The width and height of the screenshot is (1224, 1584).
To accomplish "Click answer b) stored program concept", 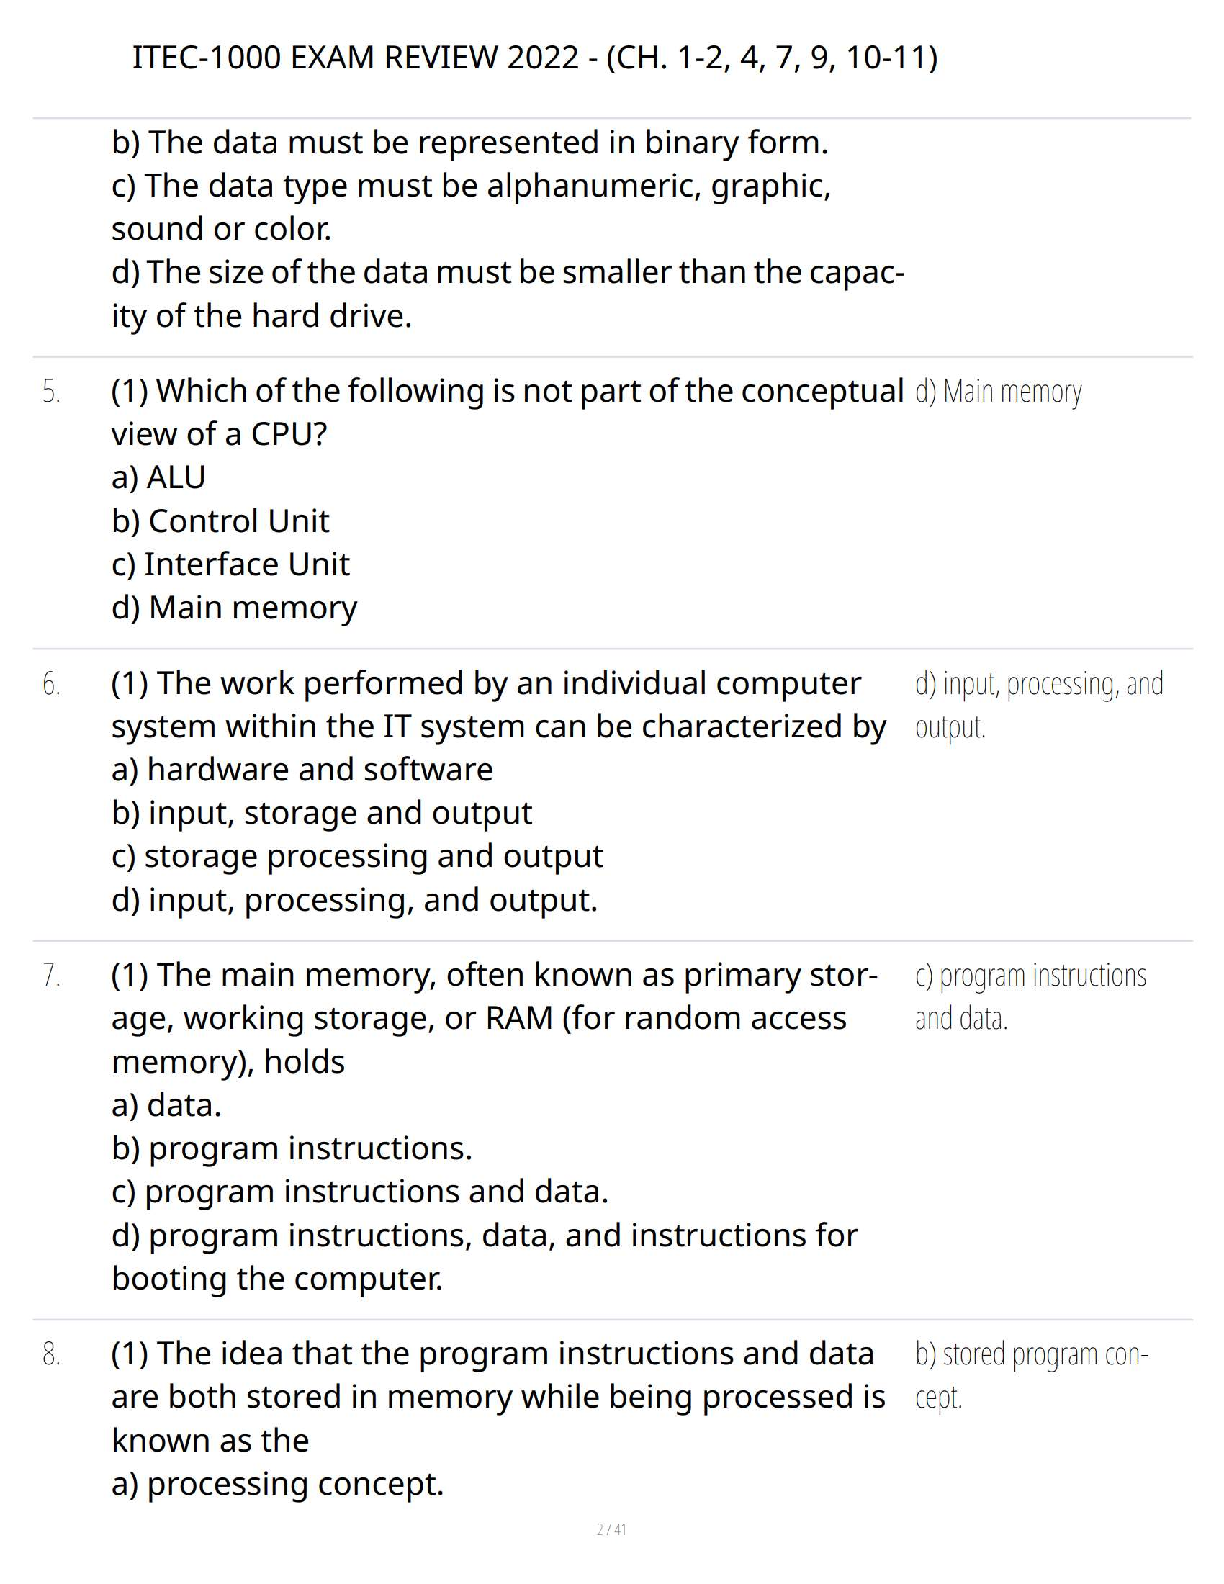I will [1032, 1375].
